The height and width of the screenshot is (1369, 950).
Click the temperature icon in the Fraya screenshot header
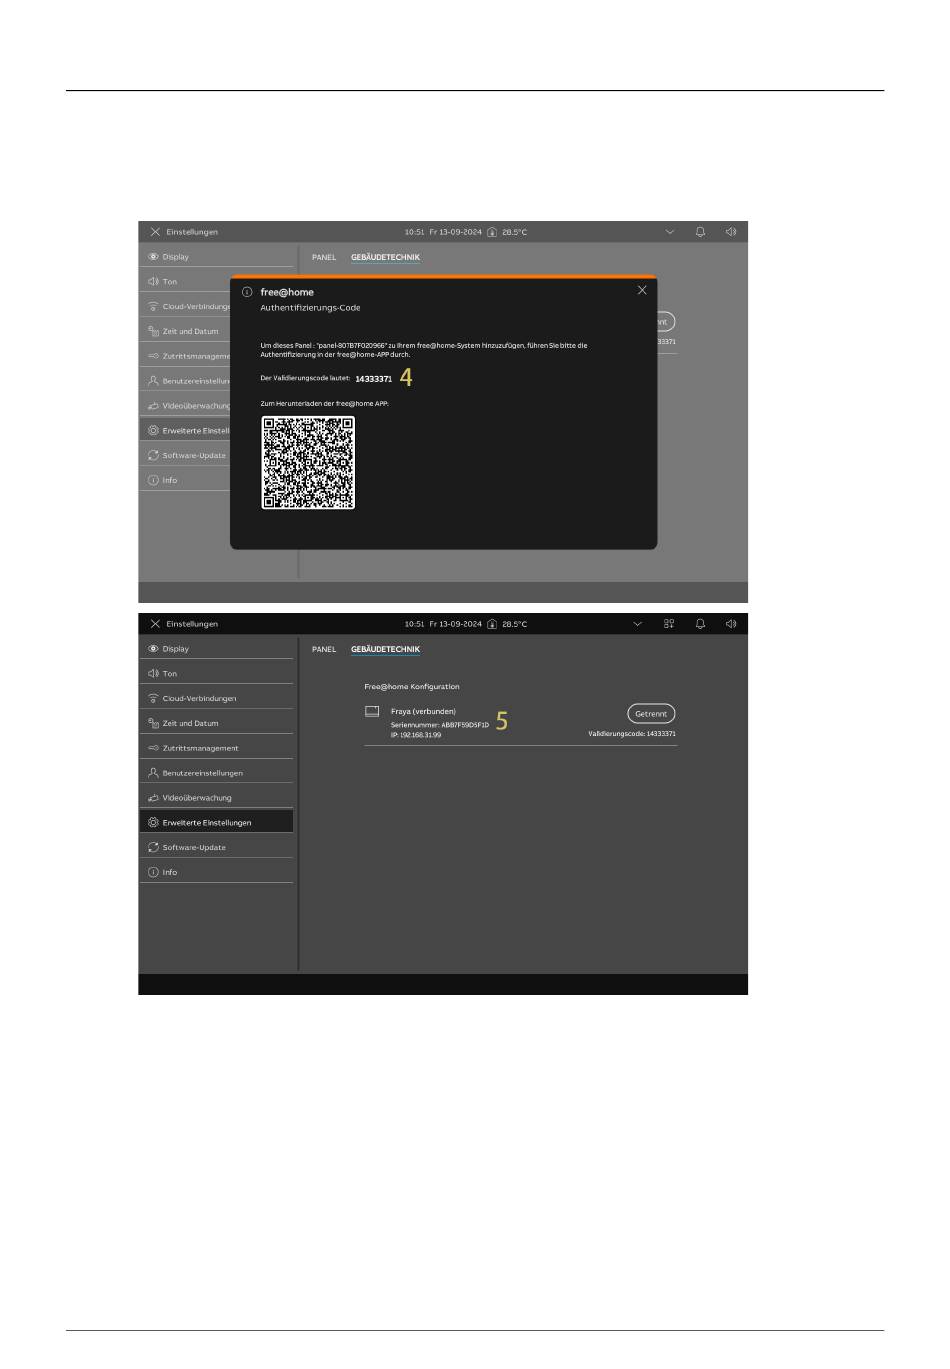pos(492,624)
